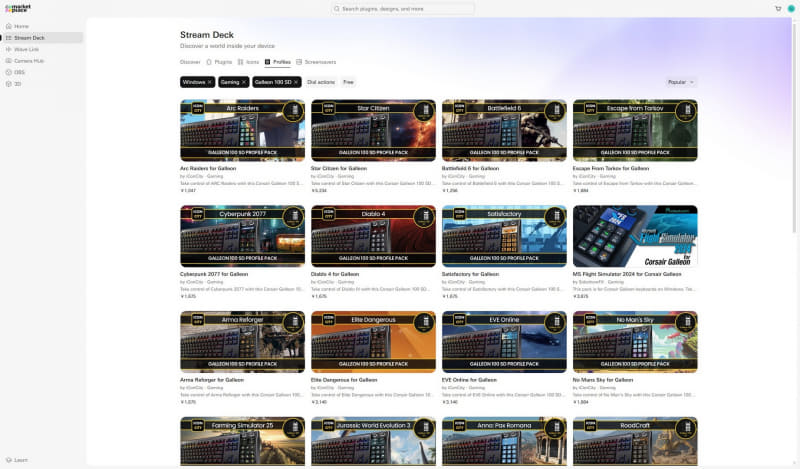
Task: Open Star Citizen profile thumbnail
Action: pos(373,130)
